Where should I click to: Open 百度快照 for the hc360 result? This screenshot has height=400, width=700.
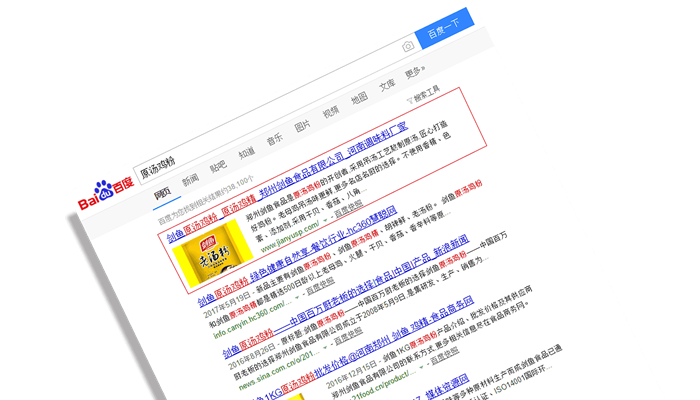click(x=320, y=286)
